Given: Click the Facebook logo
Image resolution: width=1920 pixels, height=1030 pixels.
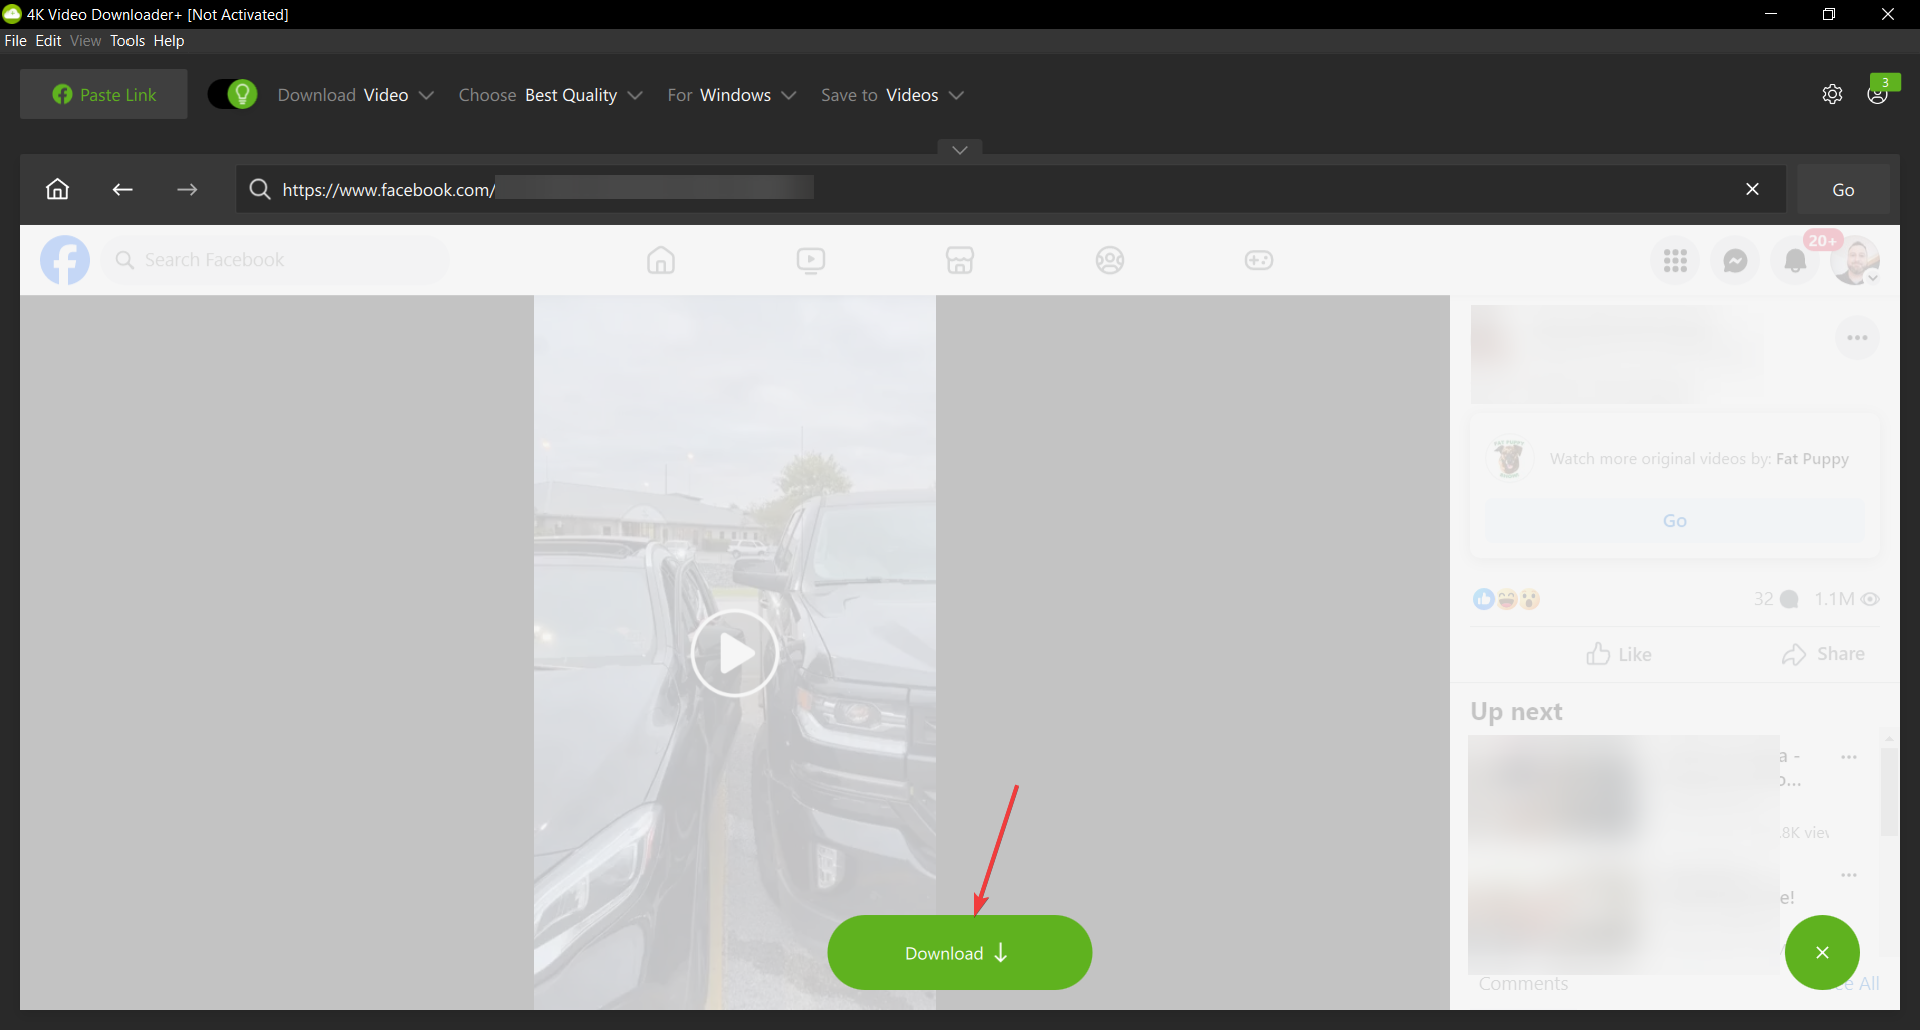Looking at the screenshot, I should 64,260.
